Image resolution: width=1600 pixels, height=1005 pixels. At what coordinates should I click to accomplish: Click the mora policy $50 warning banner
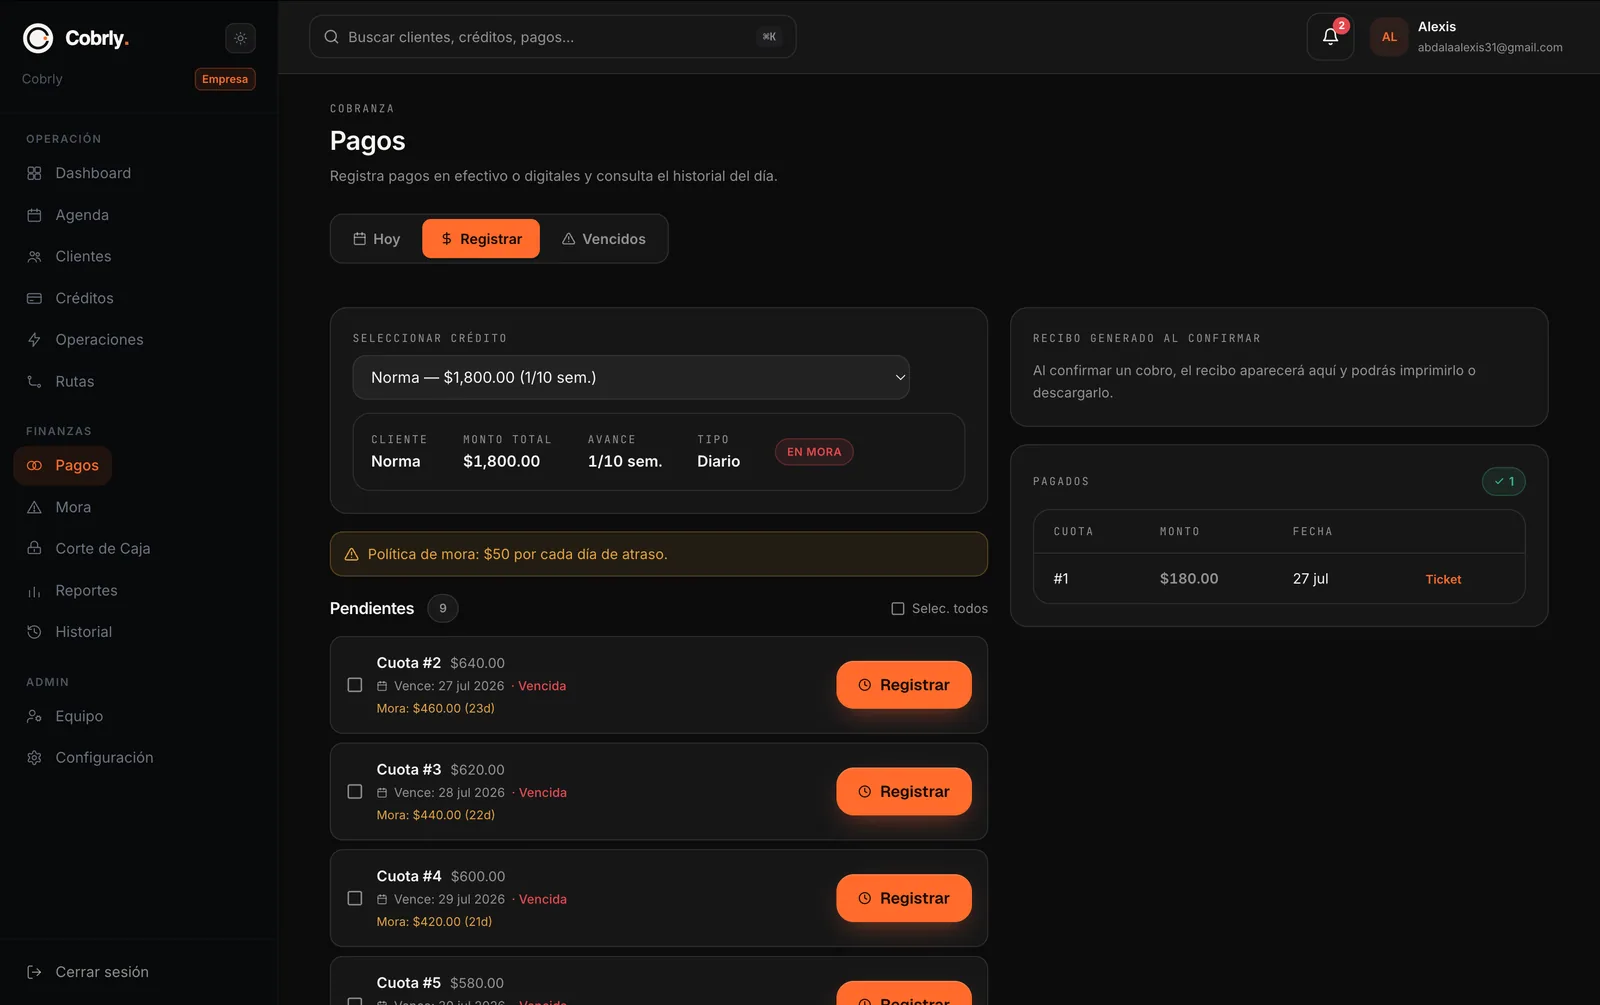[659, 554]
